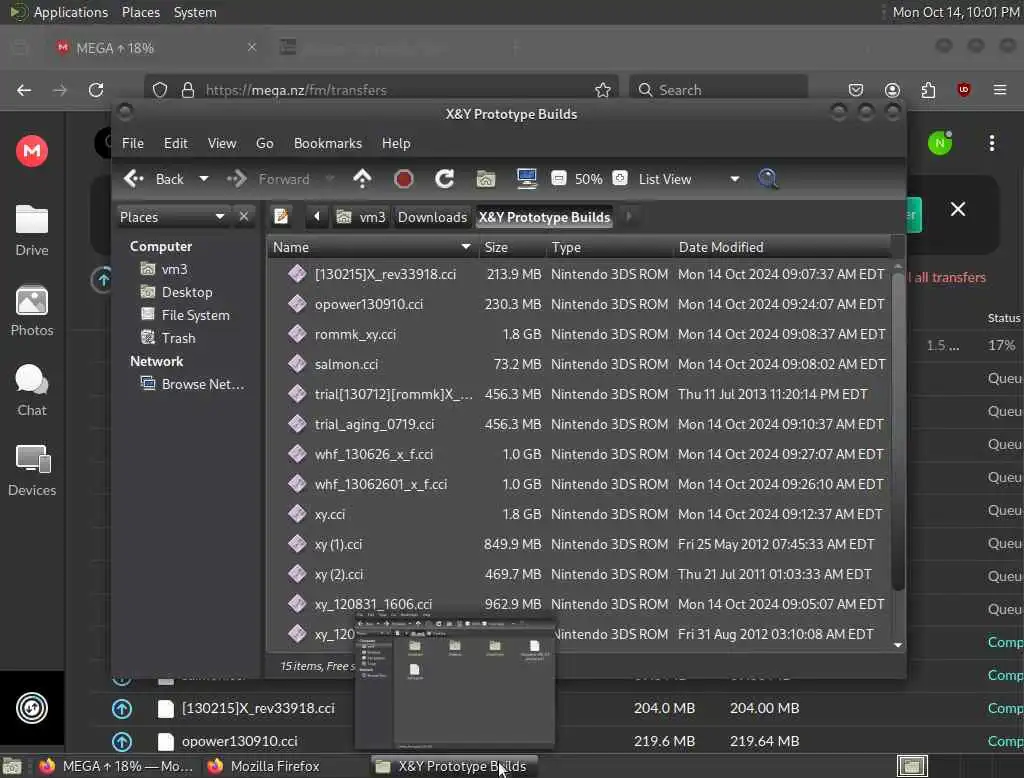1024x778 pixels.
Task: Open the View menu
Action: tap(222, 143)
